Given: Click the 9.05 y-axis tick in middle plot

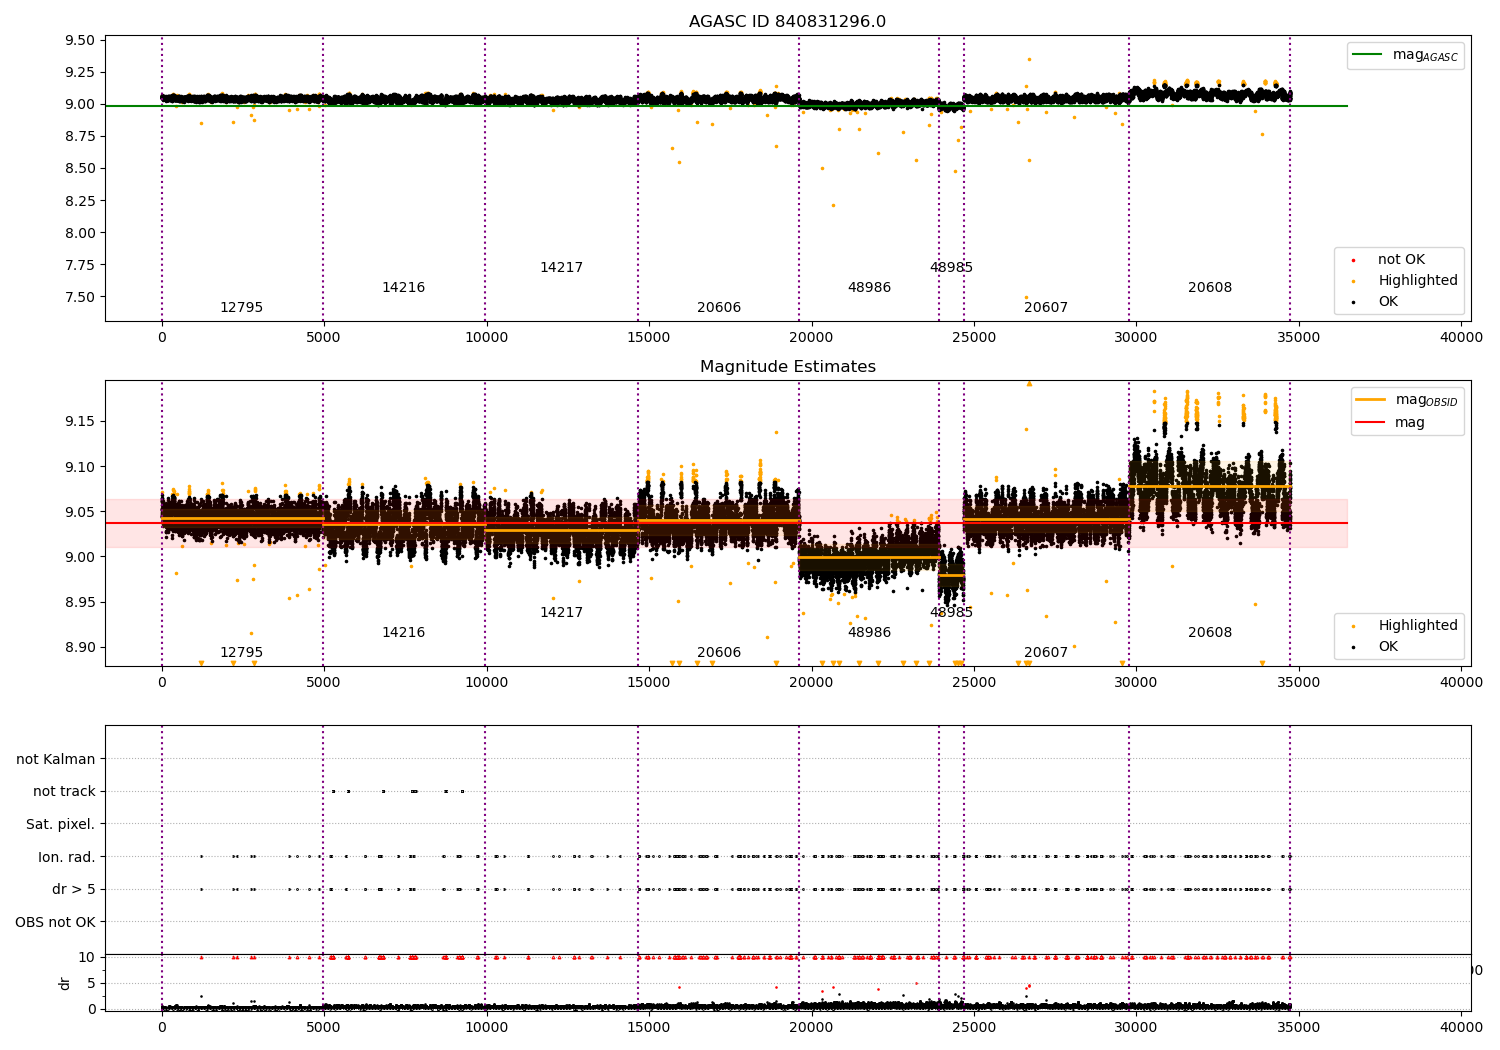Looking at the screenshot, I should pos(79,512).
